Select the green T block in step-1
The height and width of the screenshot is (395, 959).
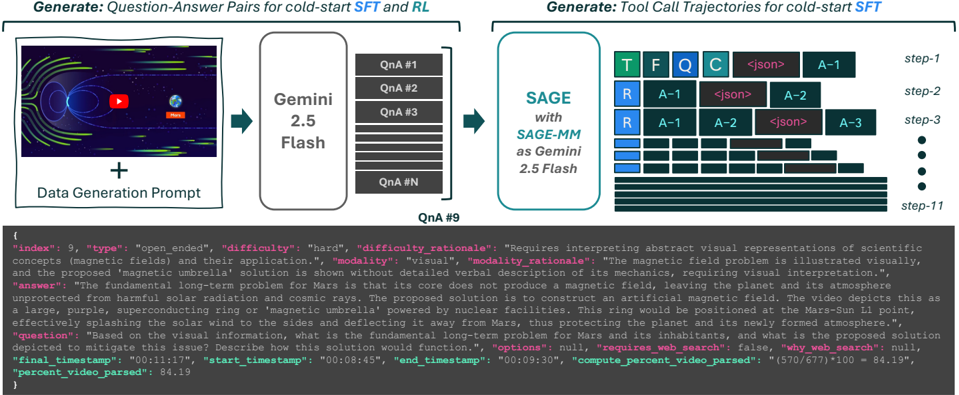[x=626, y=64]
